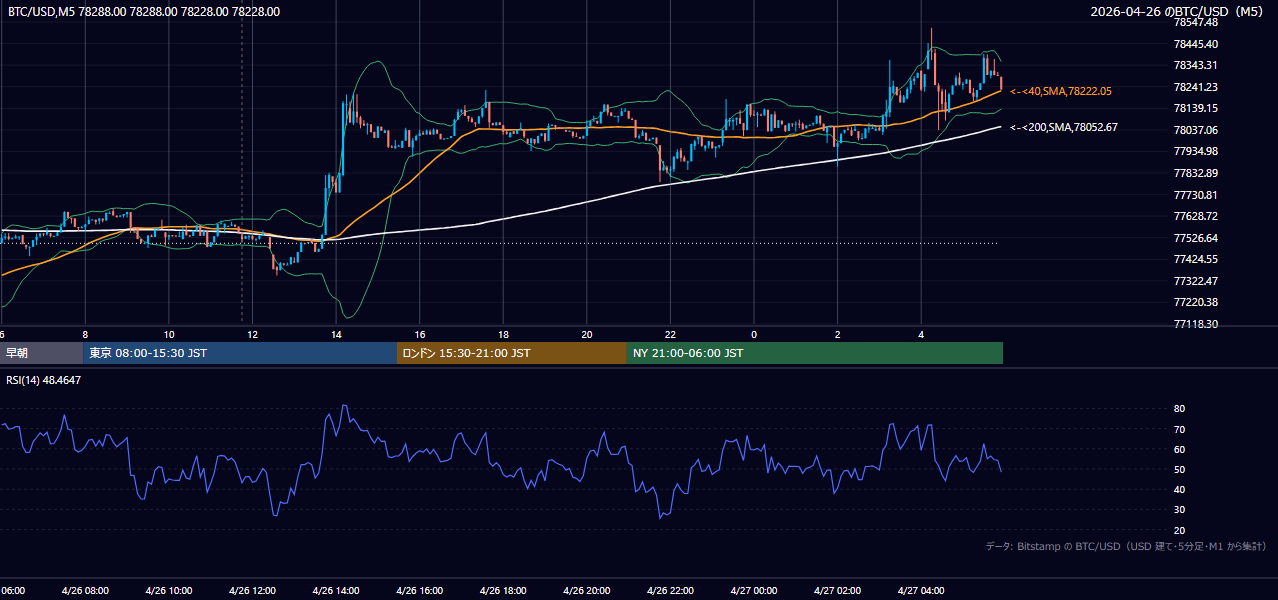The image size is (1278, 600).
Task: Click hour tick 10 under the price chart
Action: click(169, 334)
